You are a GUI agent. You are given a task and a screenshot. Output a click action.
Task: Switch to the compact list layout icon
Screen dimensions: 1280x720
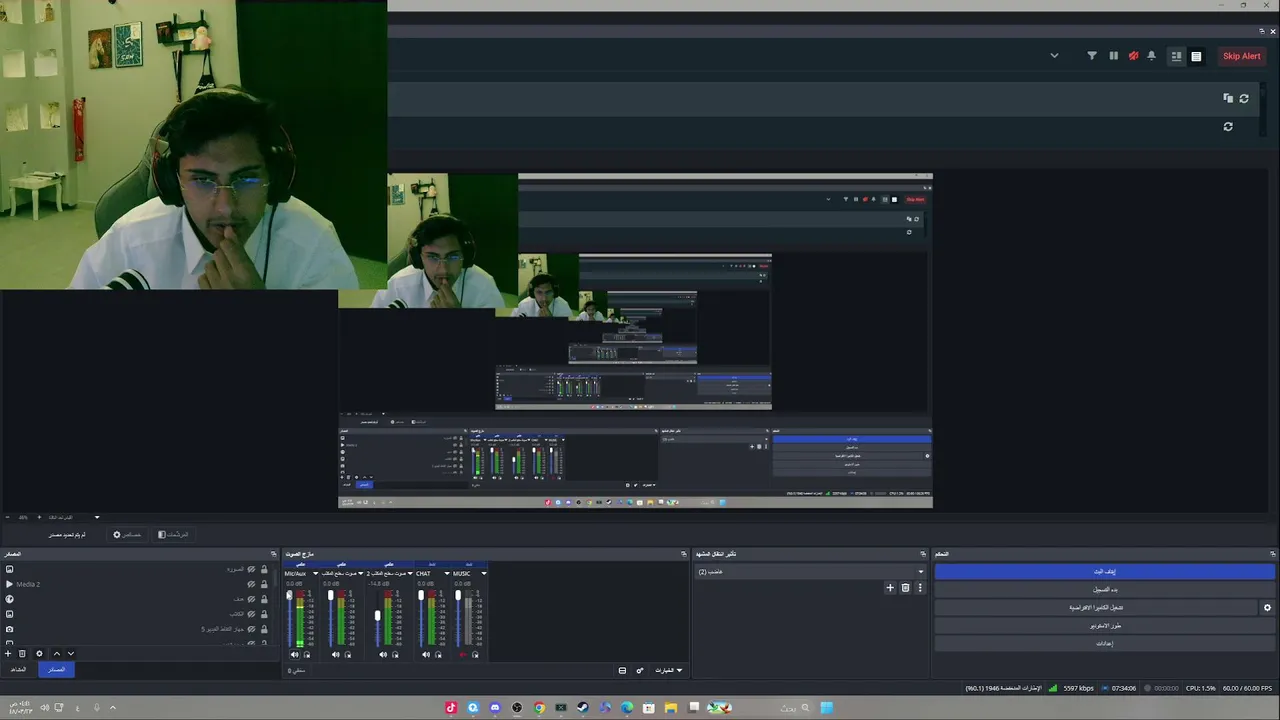[1196, 56]
